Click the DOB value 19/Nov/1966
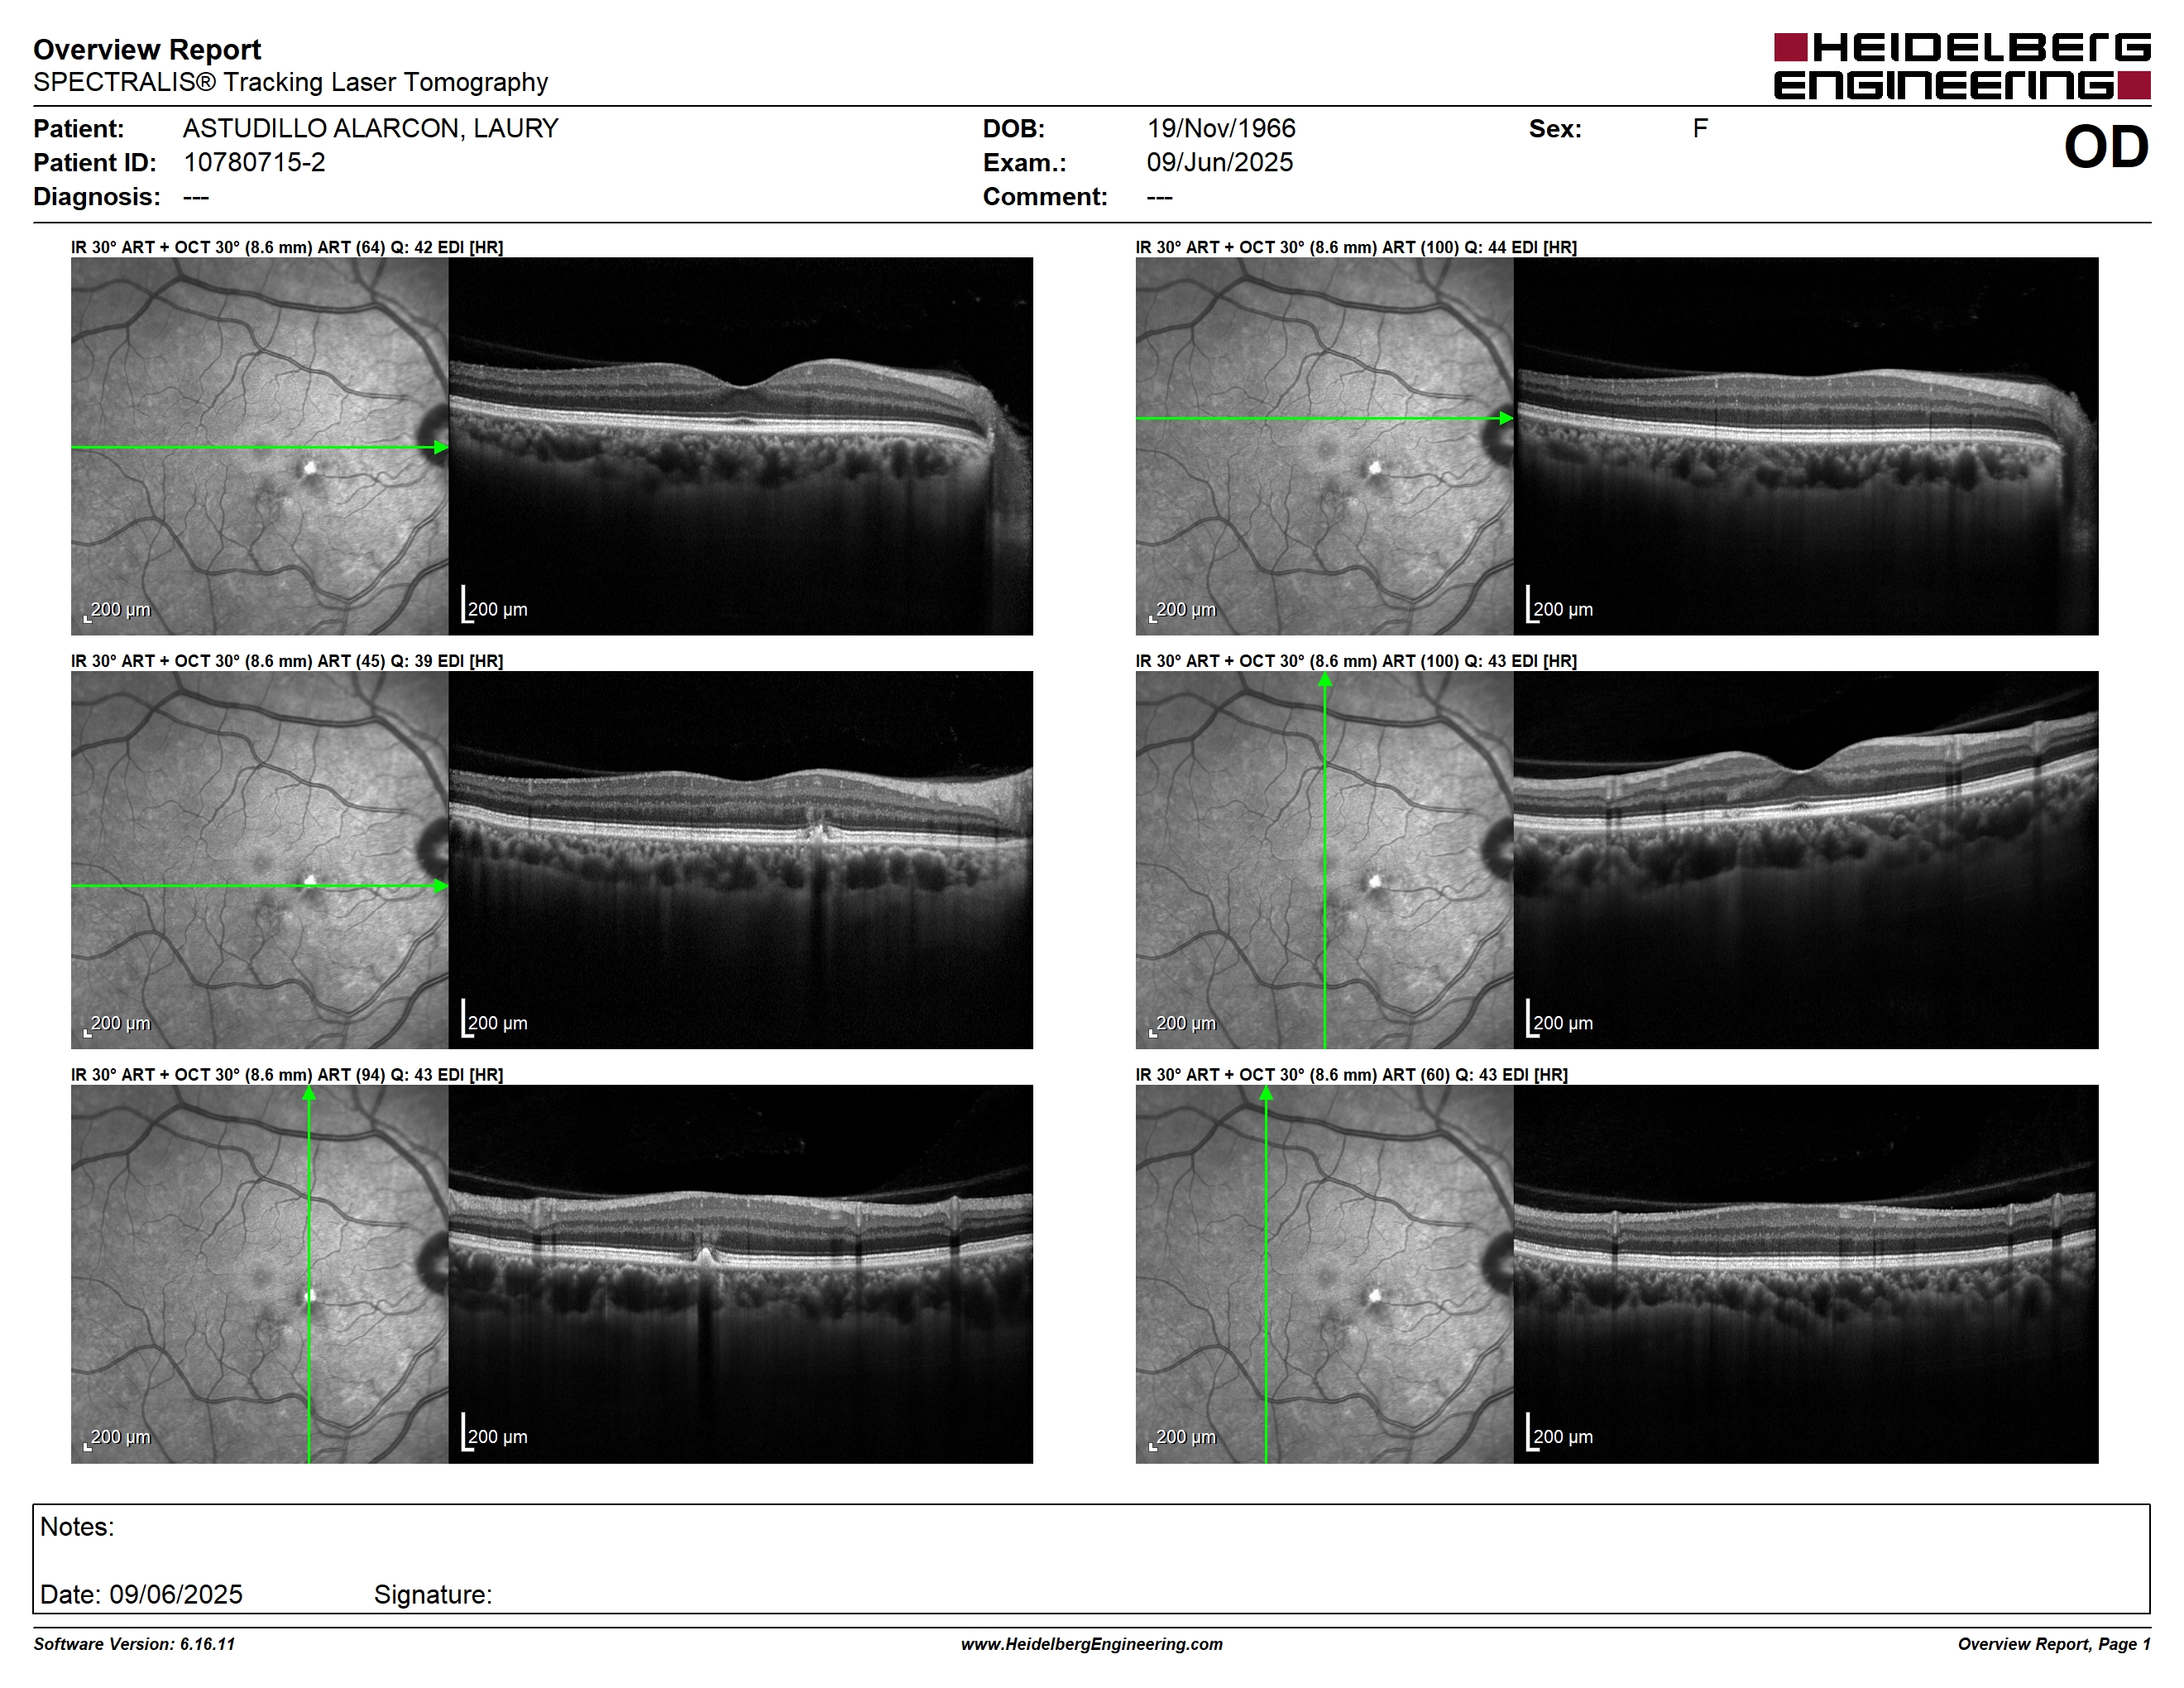2184x1688 pixels. 1220,128
